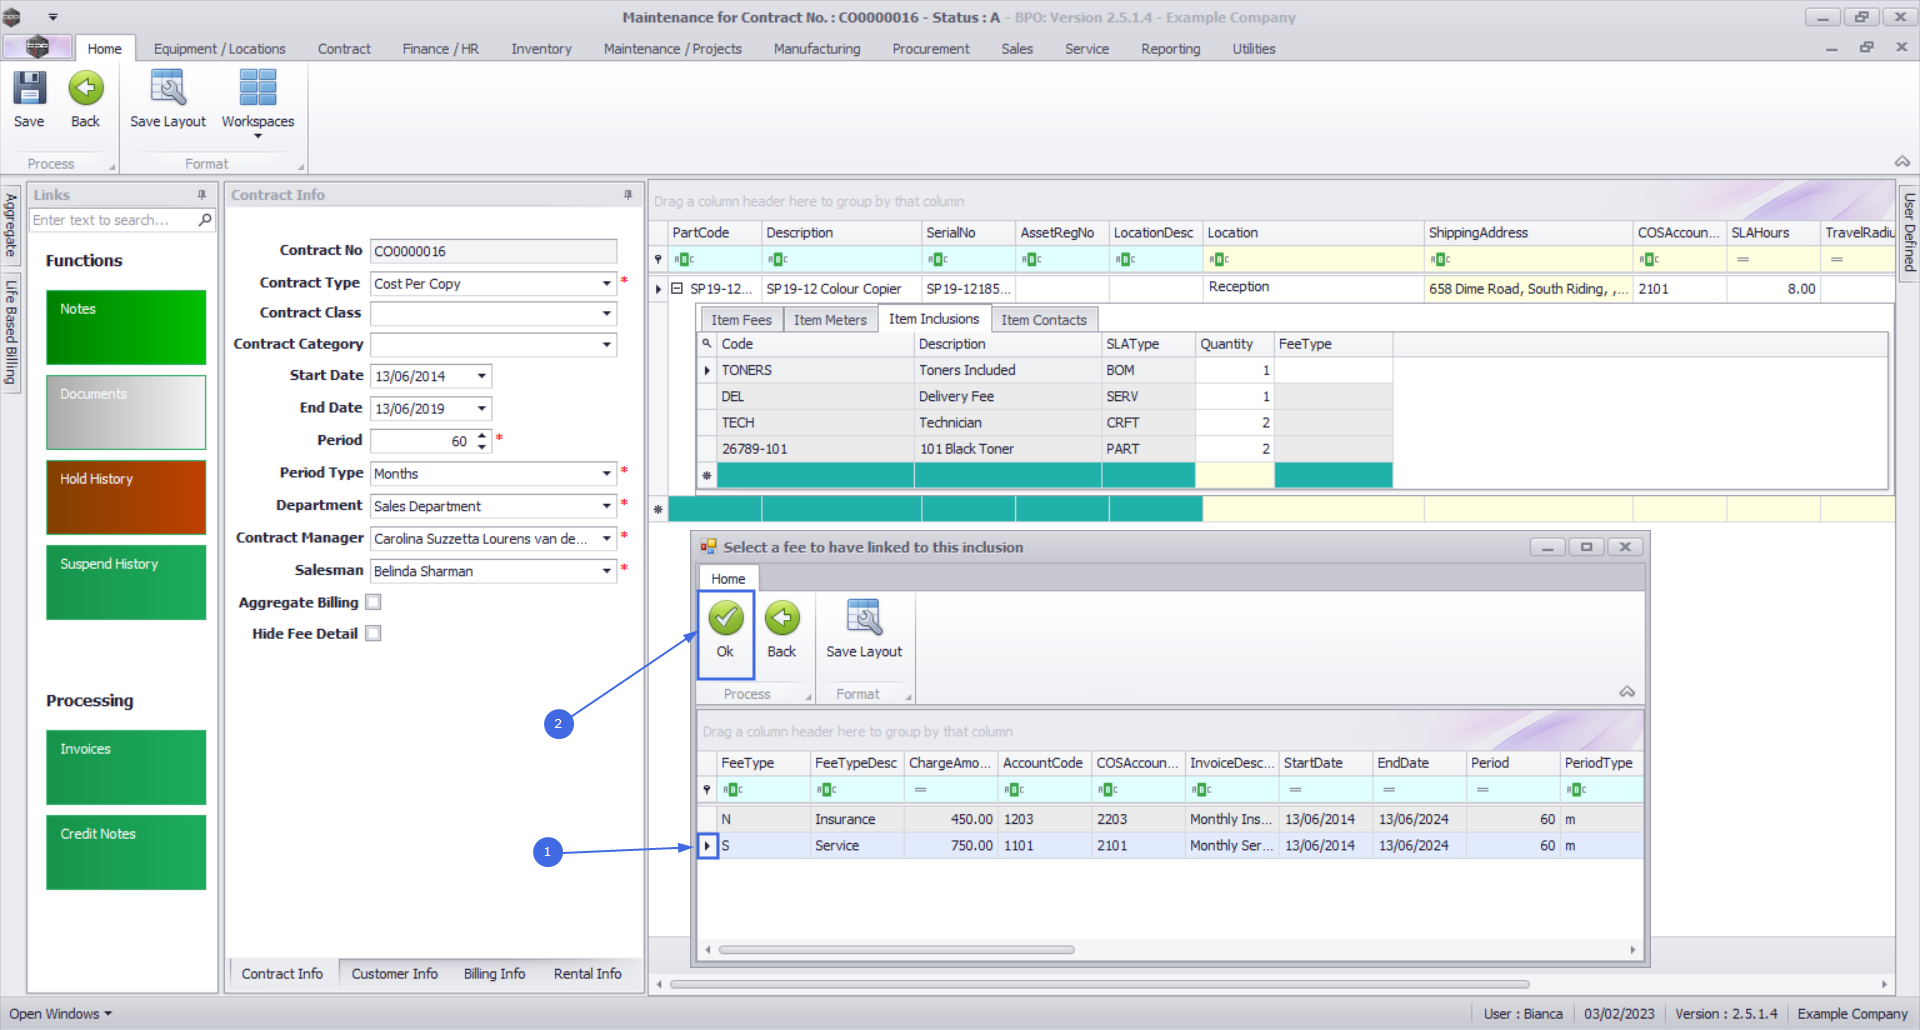
Task: Click the search magnifier in Links panel
Action: click(205, 220)
